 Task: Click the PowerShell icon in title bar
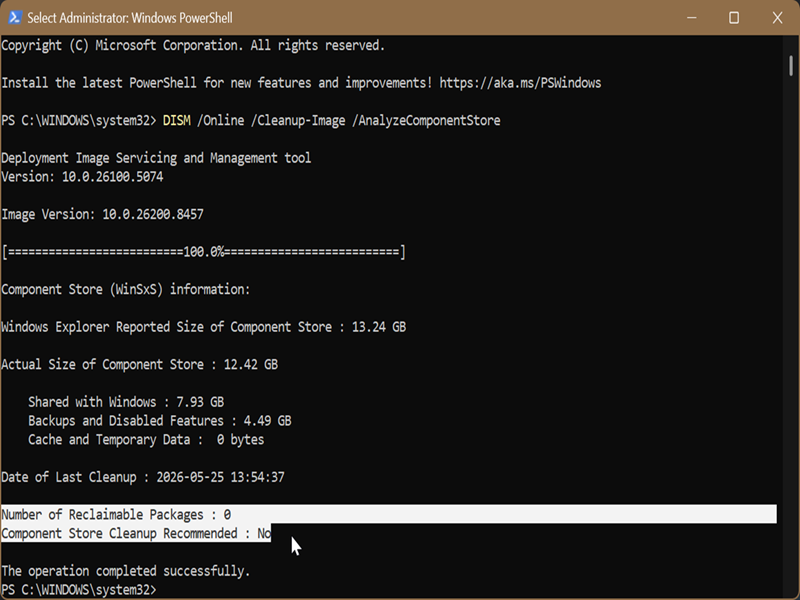[14, 17]
